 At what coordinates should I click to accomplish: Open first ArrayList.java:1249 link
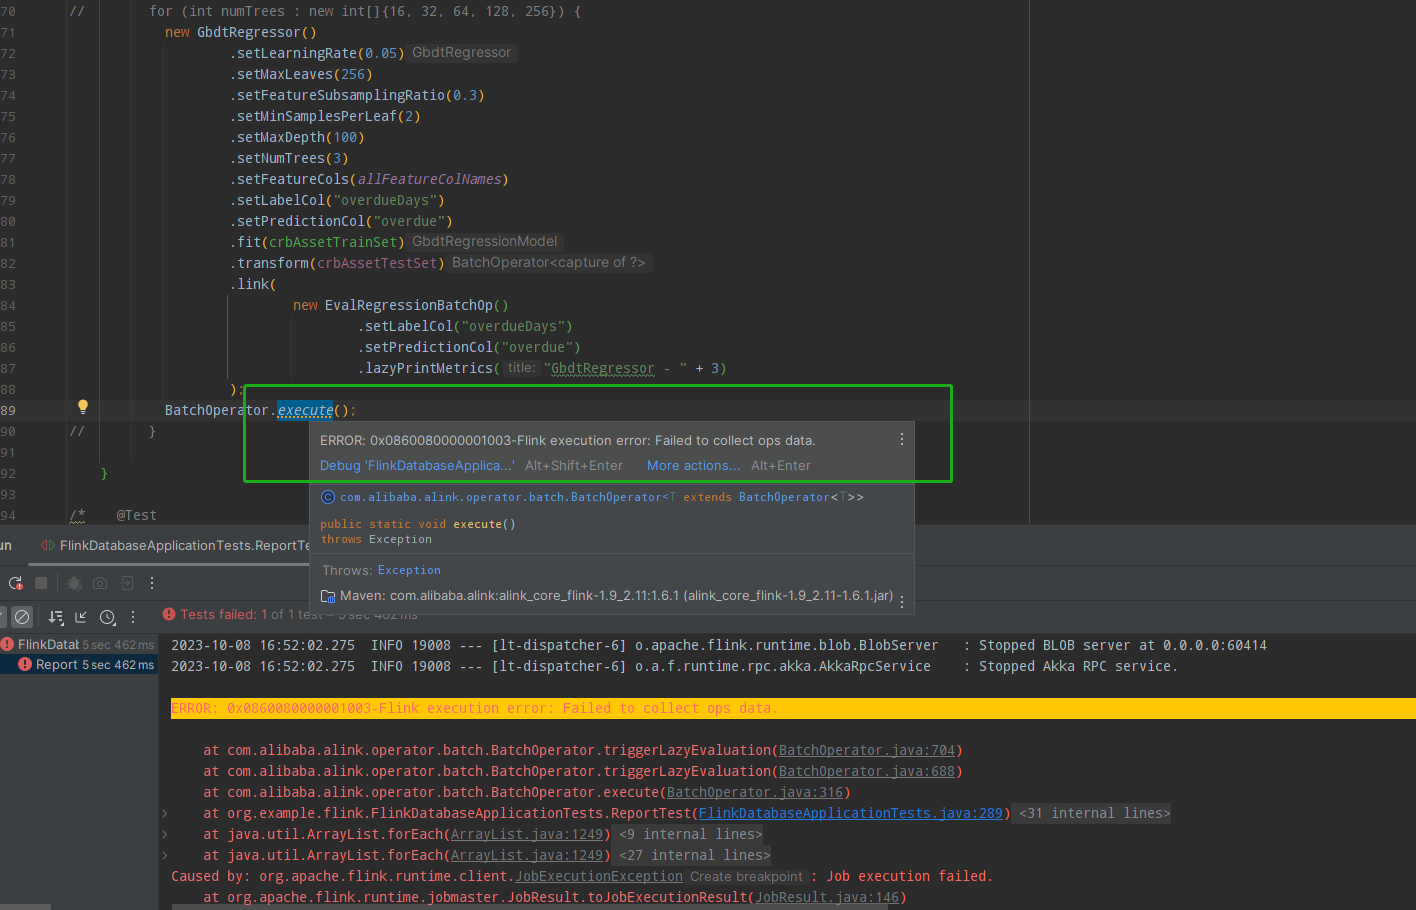527,834
